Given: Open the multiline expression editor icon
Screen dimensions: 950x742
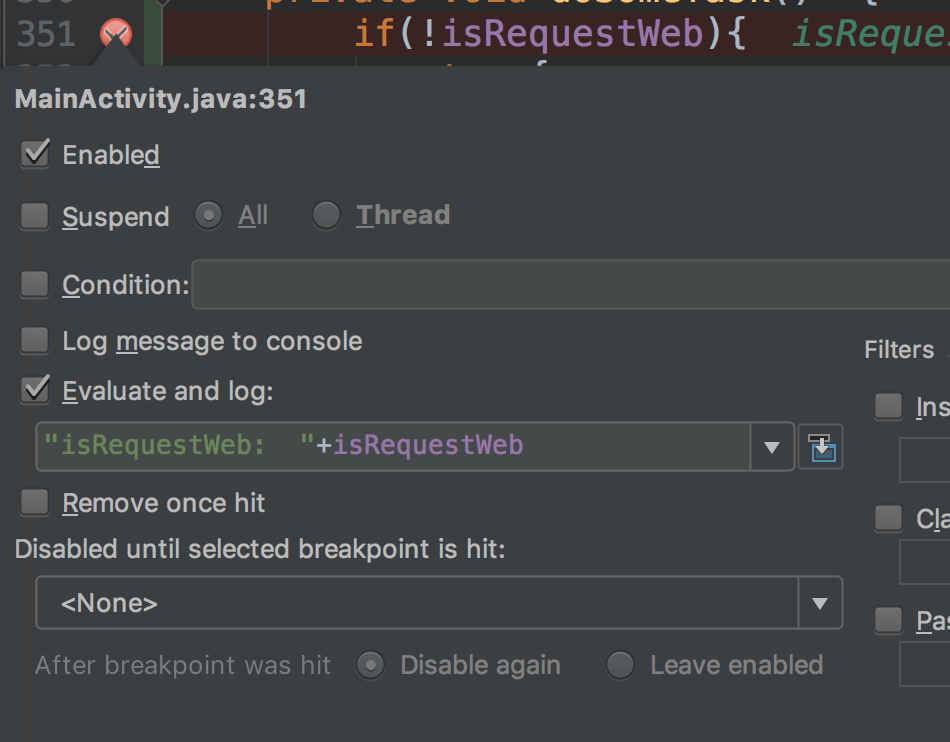Looking at the screenshot, I should (x=820, y=447).
